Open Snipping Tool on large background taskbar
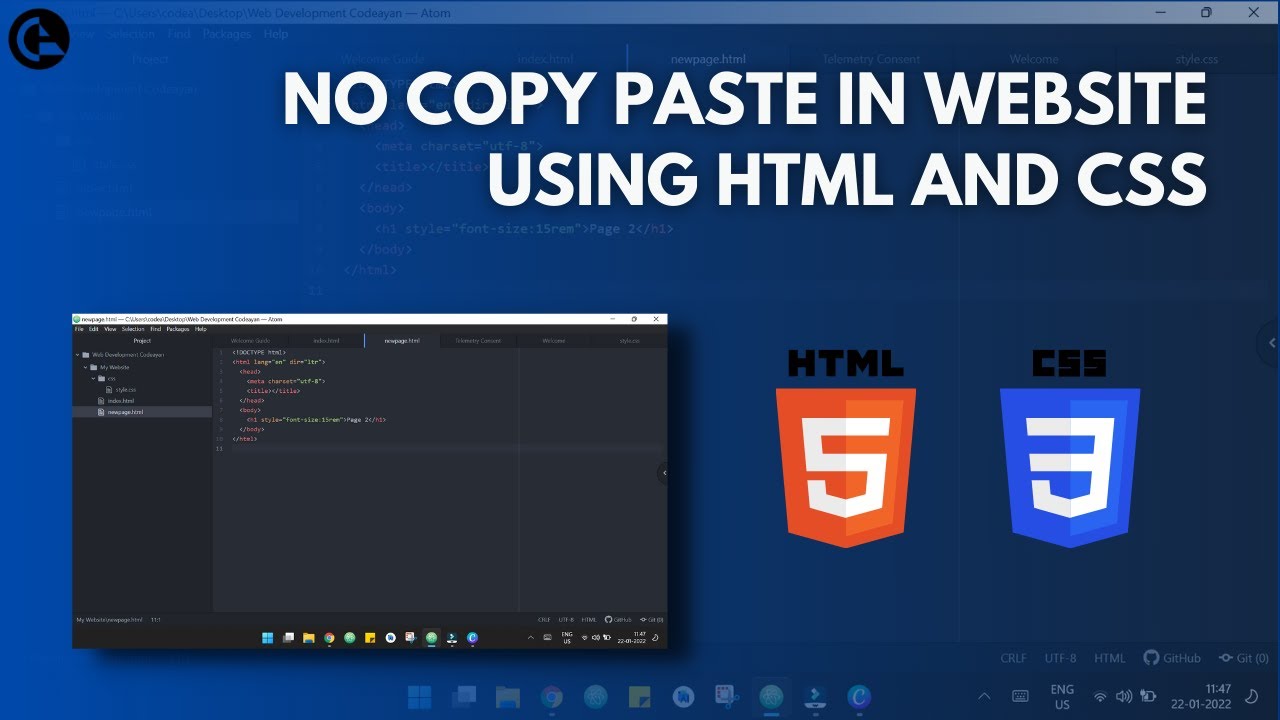Screen dimensions: 1280x720 coord(726,696)
